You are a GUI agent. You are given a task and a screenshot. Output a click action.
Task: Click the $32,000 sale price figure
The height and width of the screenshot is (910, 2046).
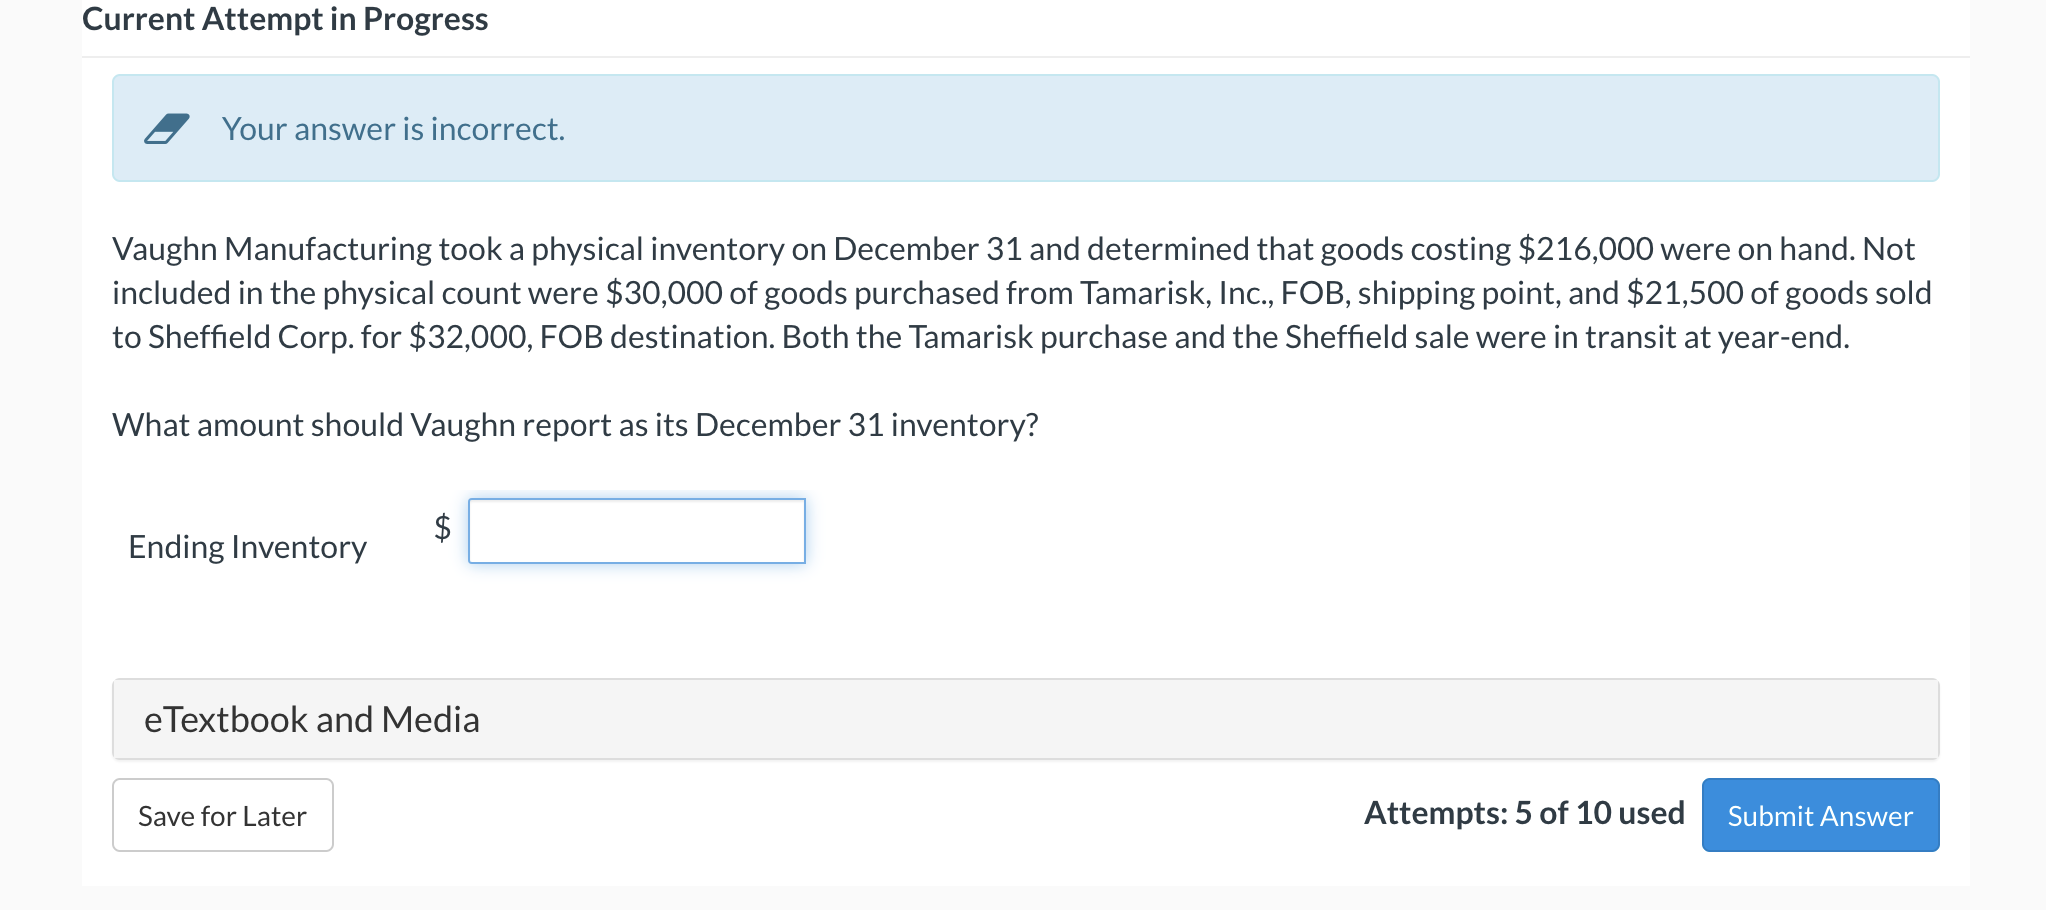click(466, 337)
